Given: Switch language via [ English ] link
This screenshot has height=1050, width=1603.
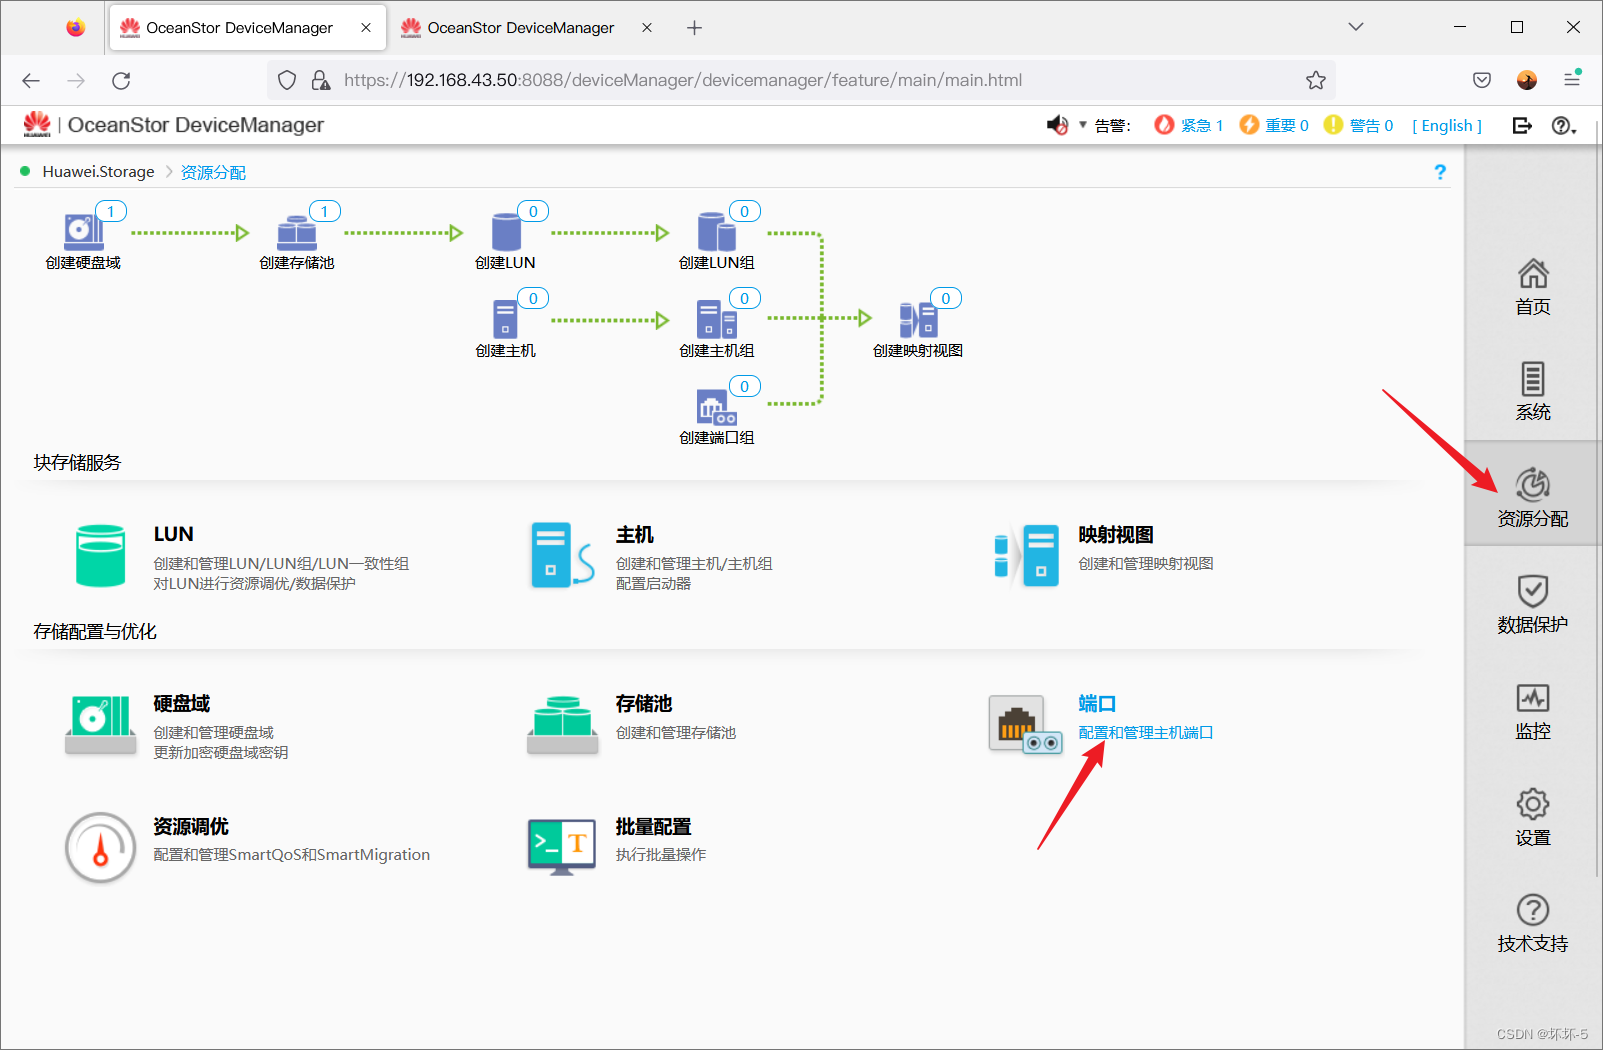Looking at the screenshot, I should point(1447,125).
